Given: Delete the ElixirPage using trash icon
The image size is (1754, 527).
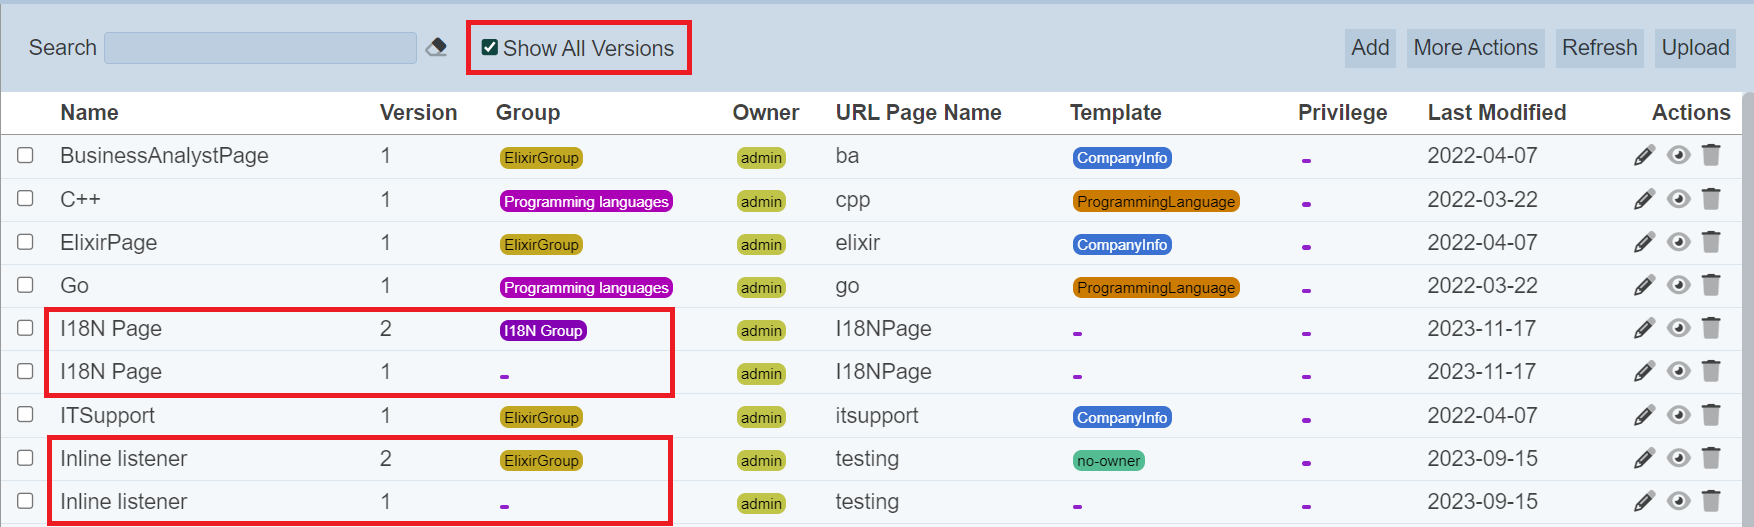Looking at the screenshot, I should [x=1711, y=242].
